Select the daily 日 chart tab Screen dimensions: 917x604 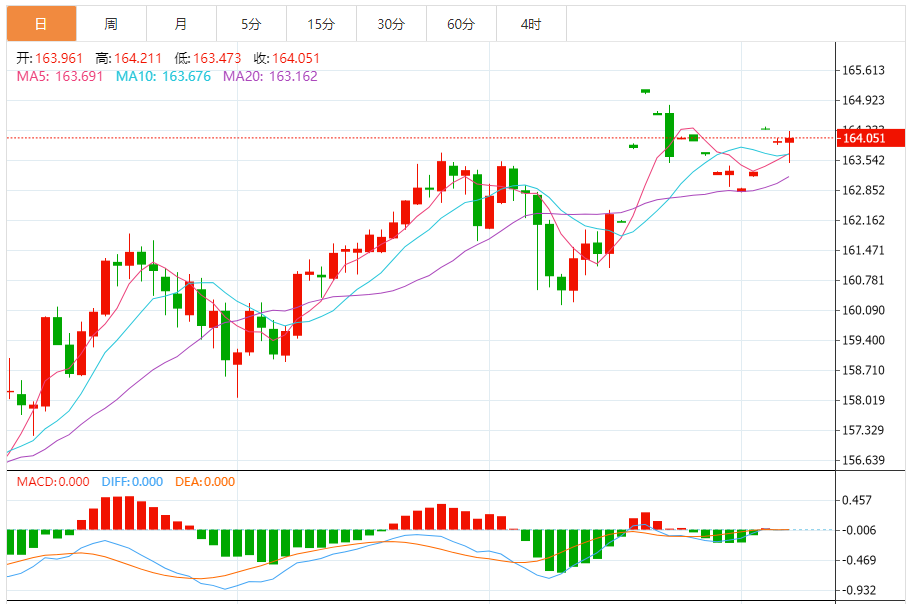click(42, 24)
